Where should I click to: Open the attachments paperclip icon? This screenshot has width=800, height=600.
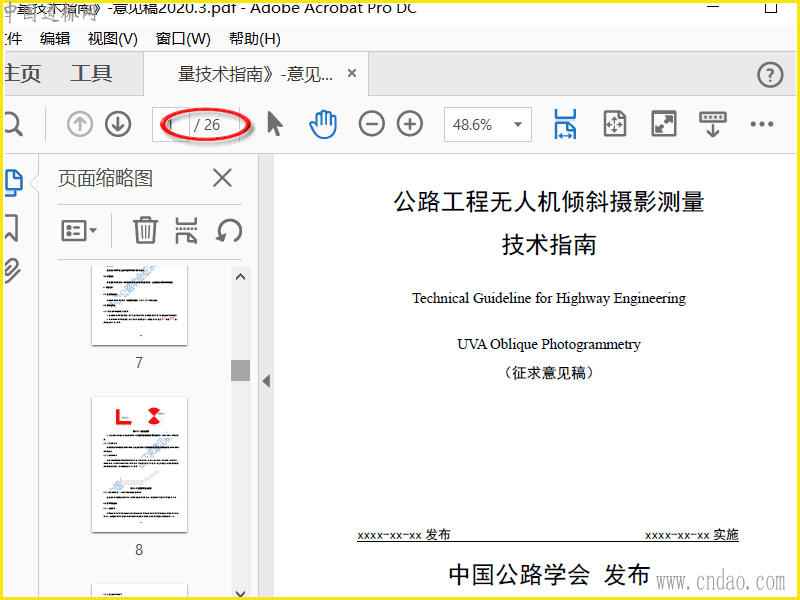[12, 270]
